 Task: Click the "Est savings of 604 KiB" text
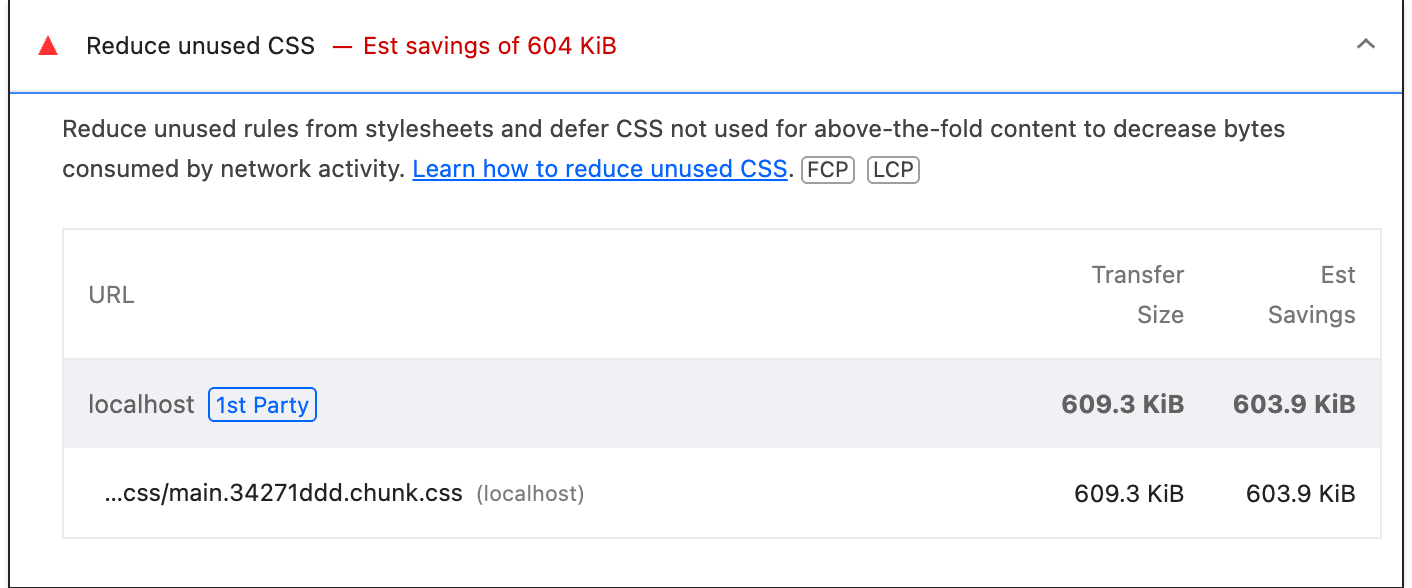(x=489, y=46)
